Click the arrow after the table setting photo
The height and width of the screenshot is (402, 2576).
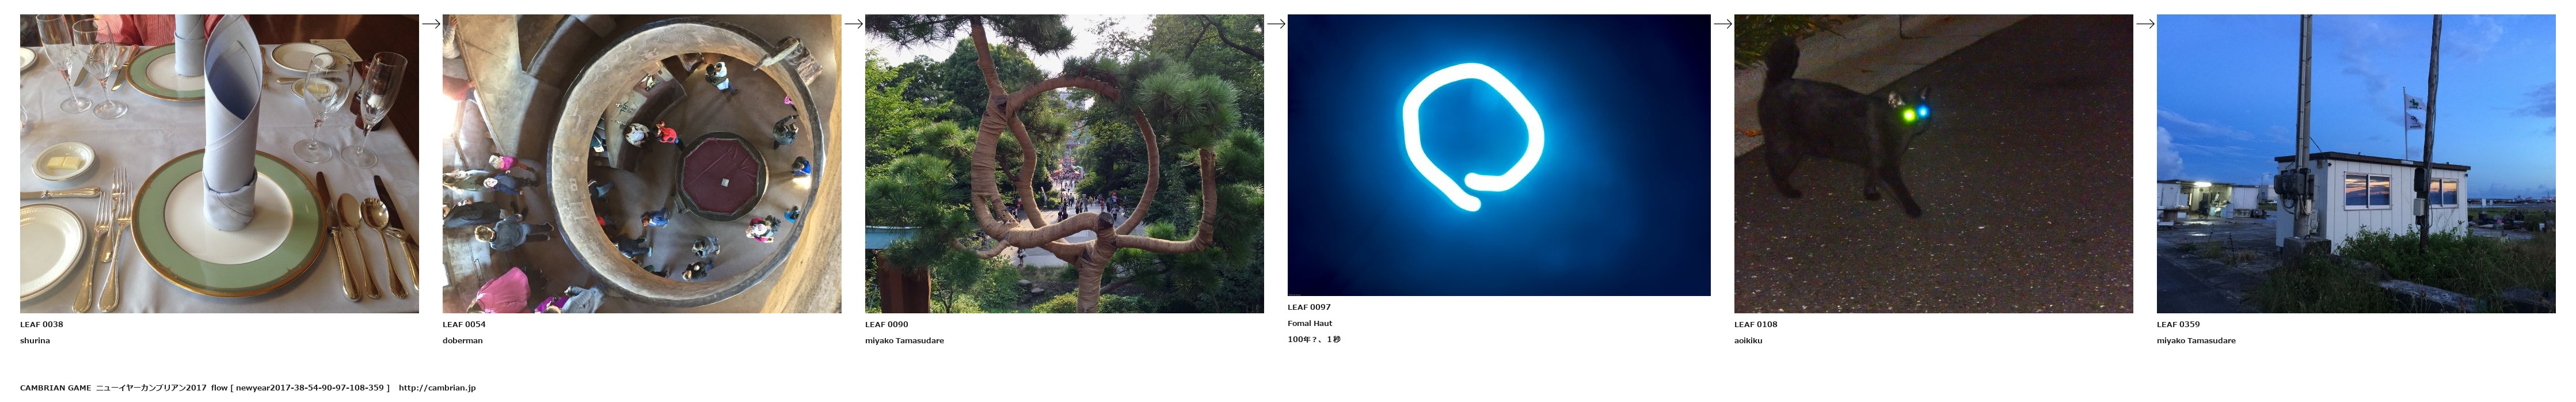tap(431, 24)
